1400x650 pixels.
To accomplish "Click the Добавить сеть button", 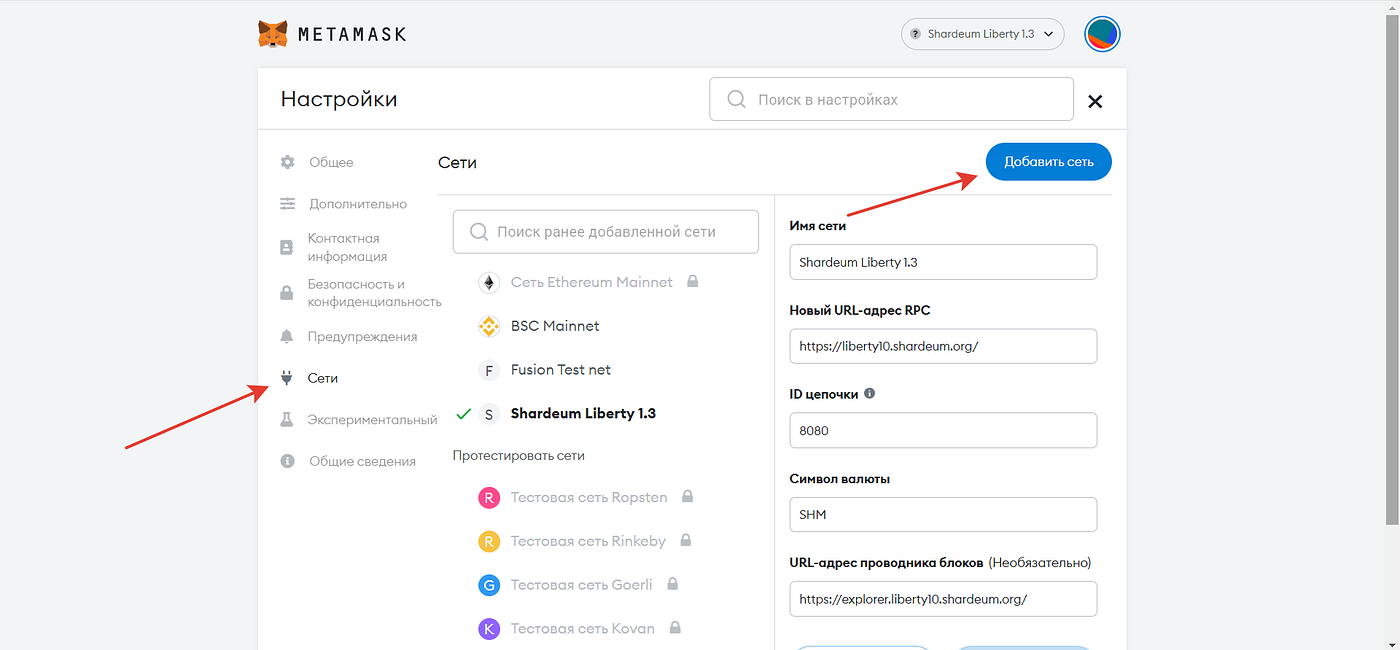I will point(1049,162).
